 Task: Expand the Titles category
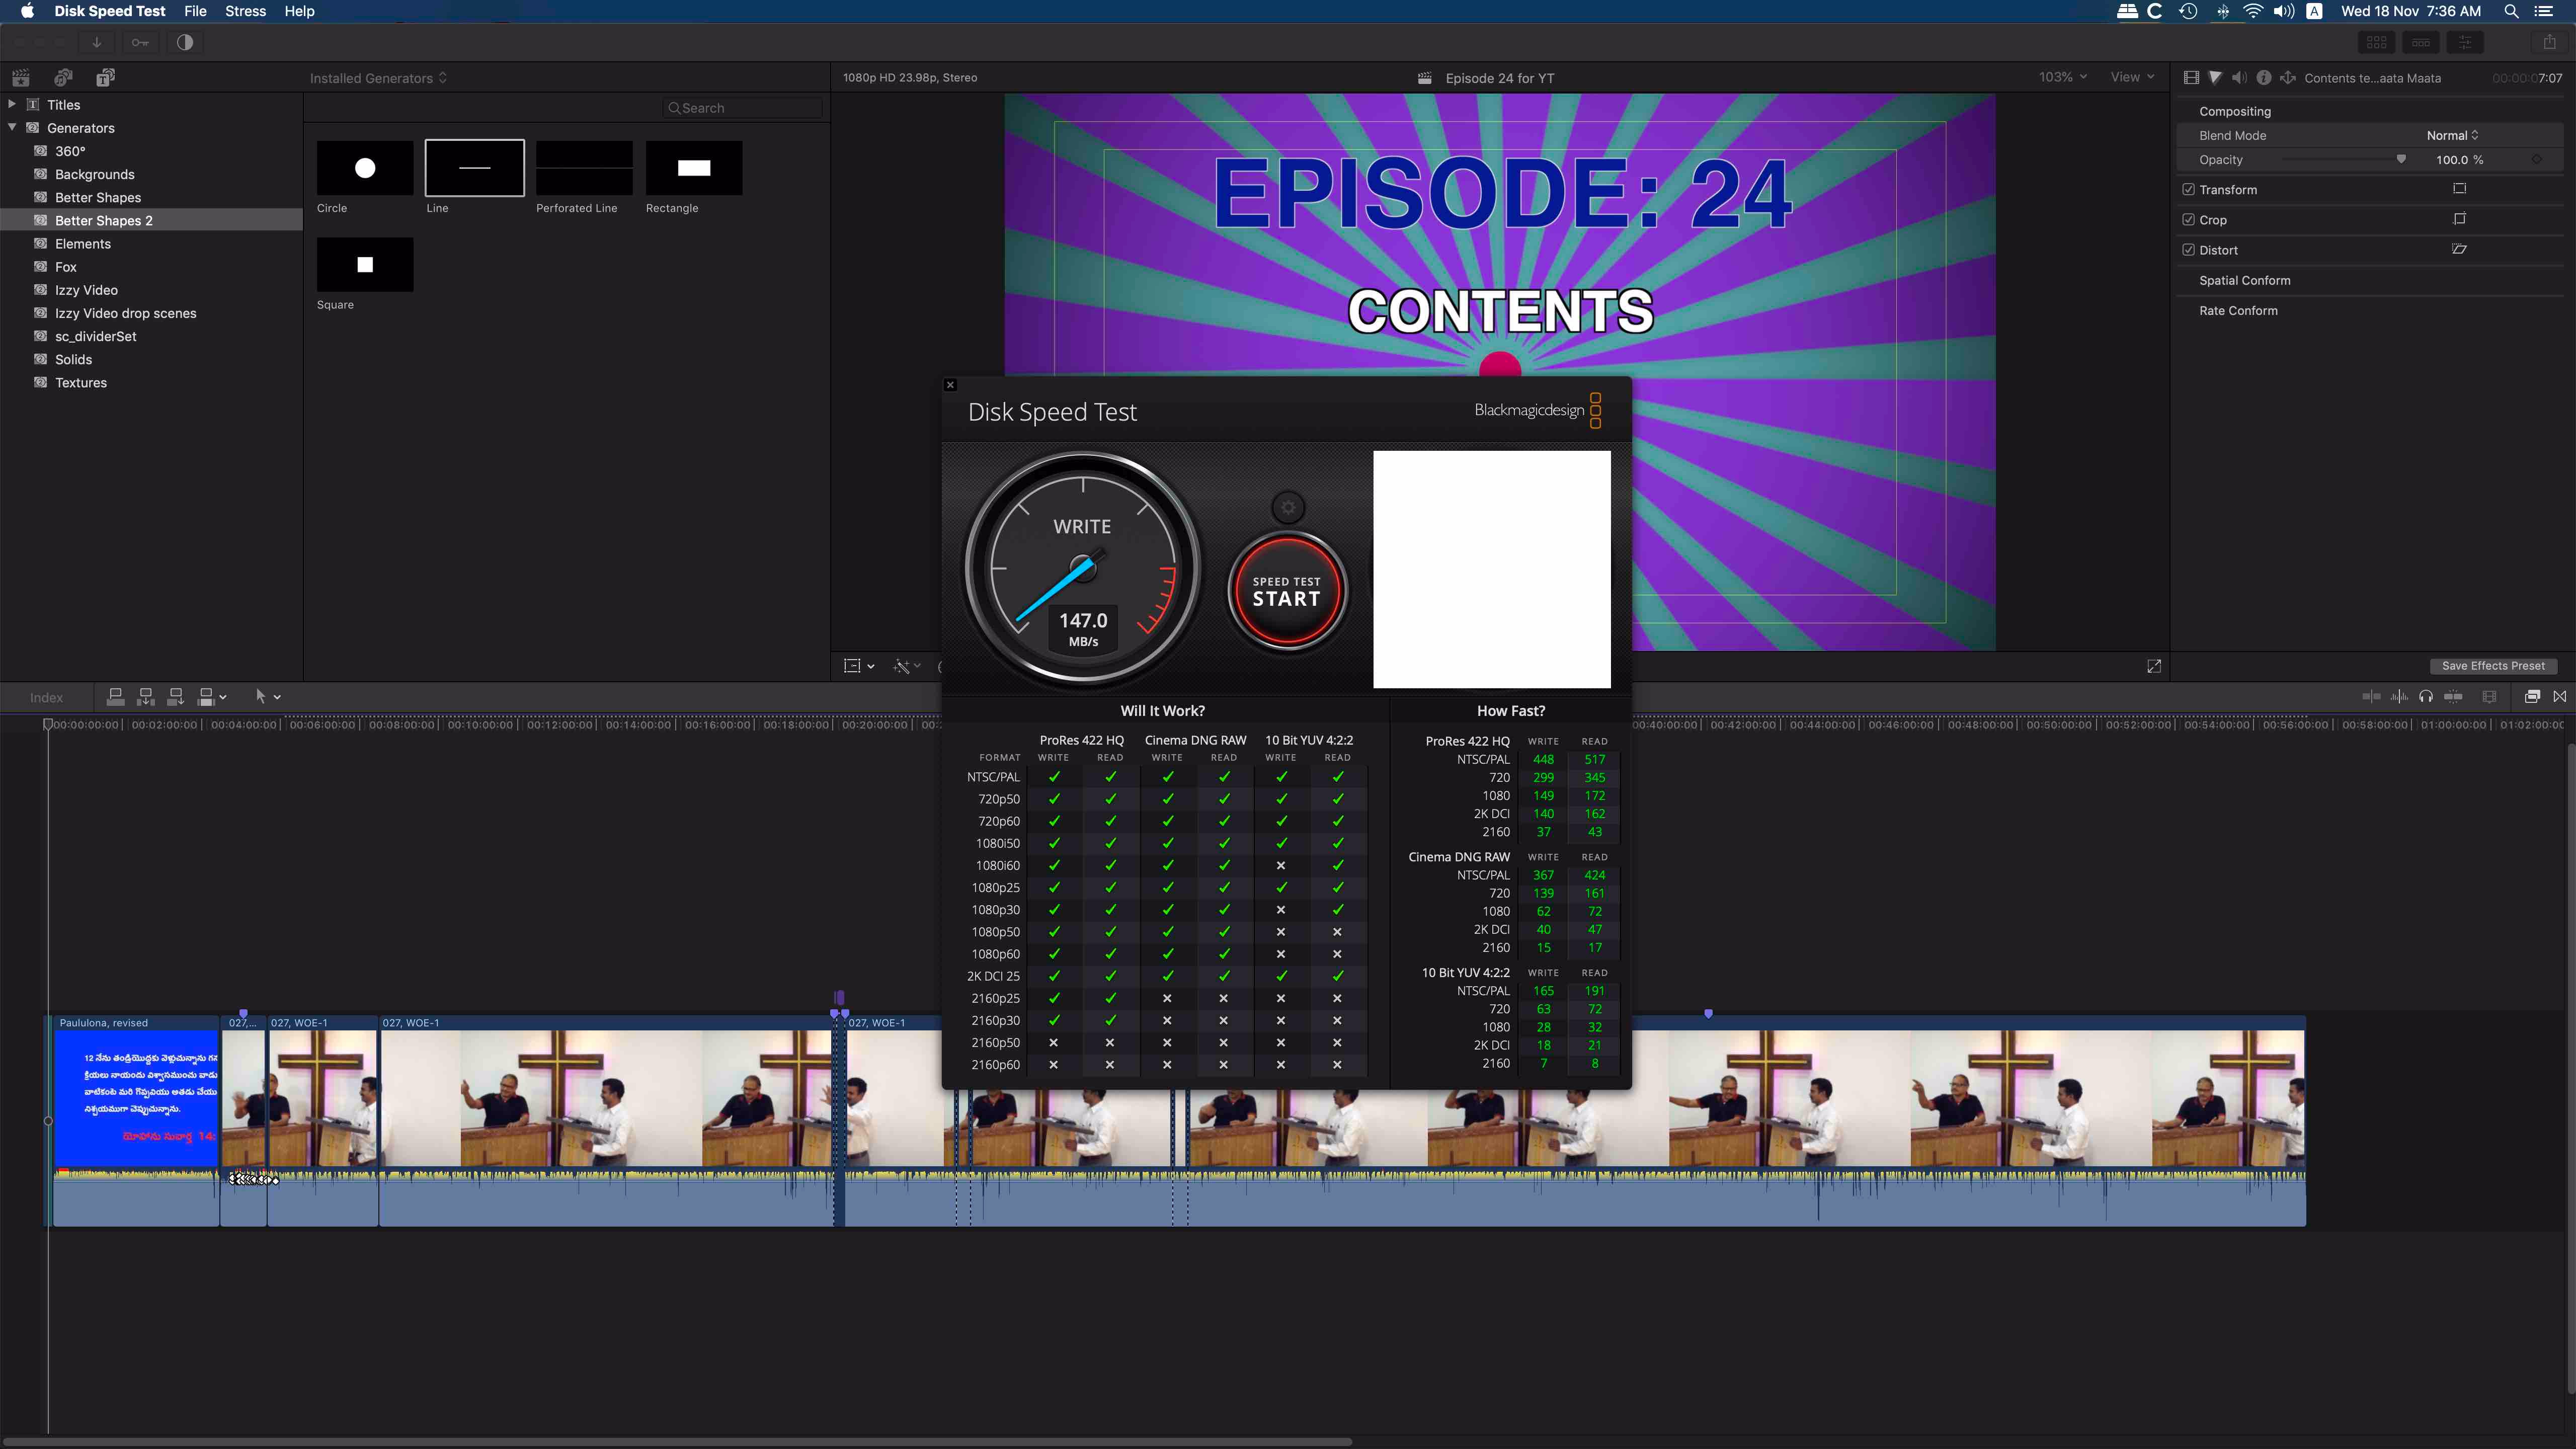click(12, 104)
